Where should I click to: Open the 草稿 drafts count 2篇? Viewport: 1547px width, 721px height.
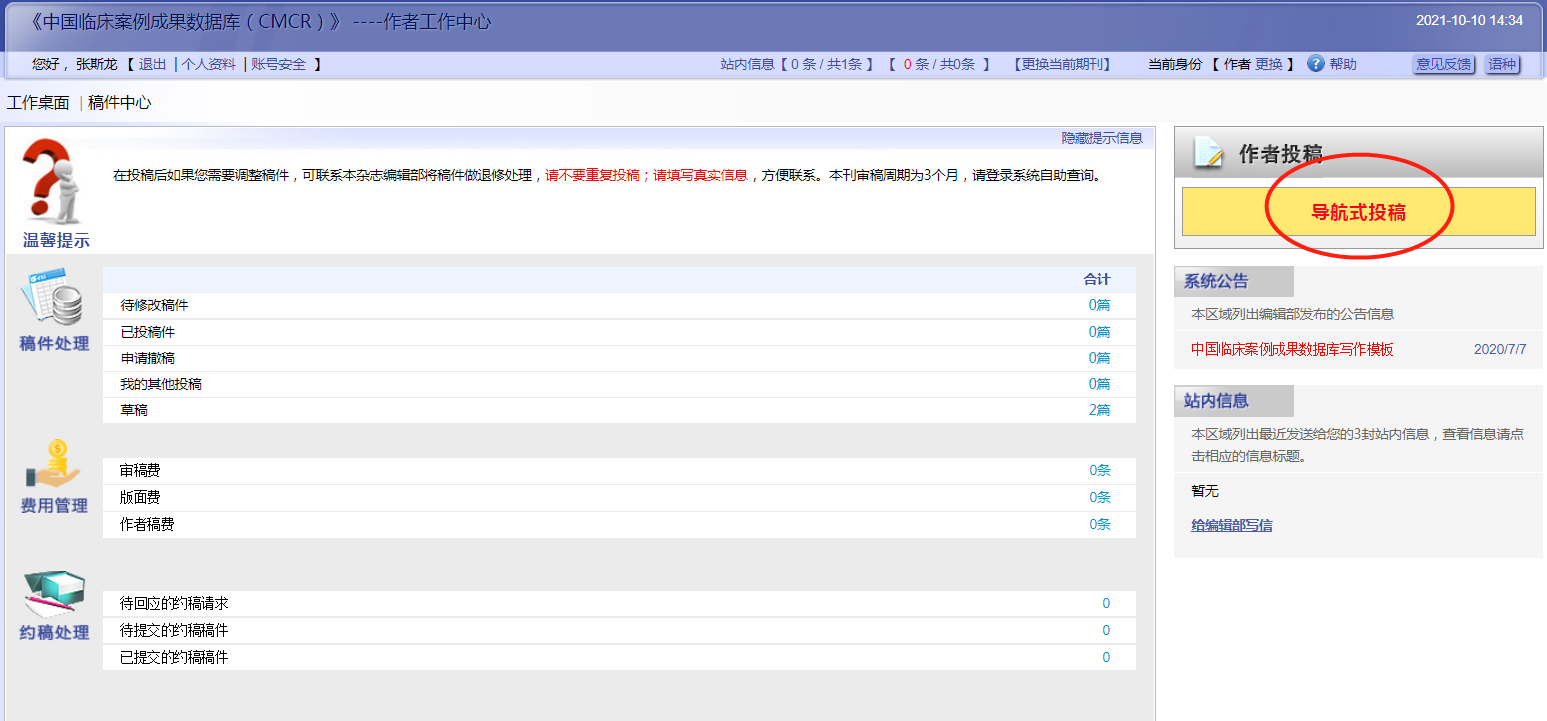[x=1099, y=410]
